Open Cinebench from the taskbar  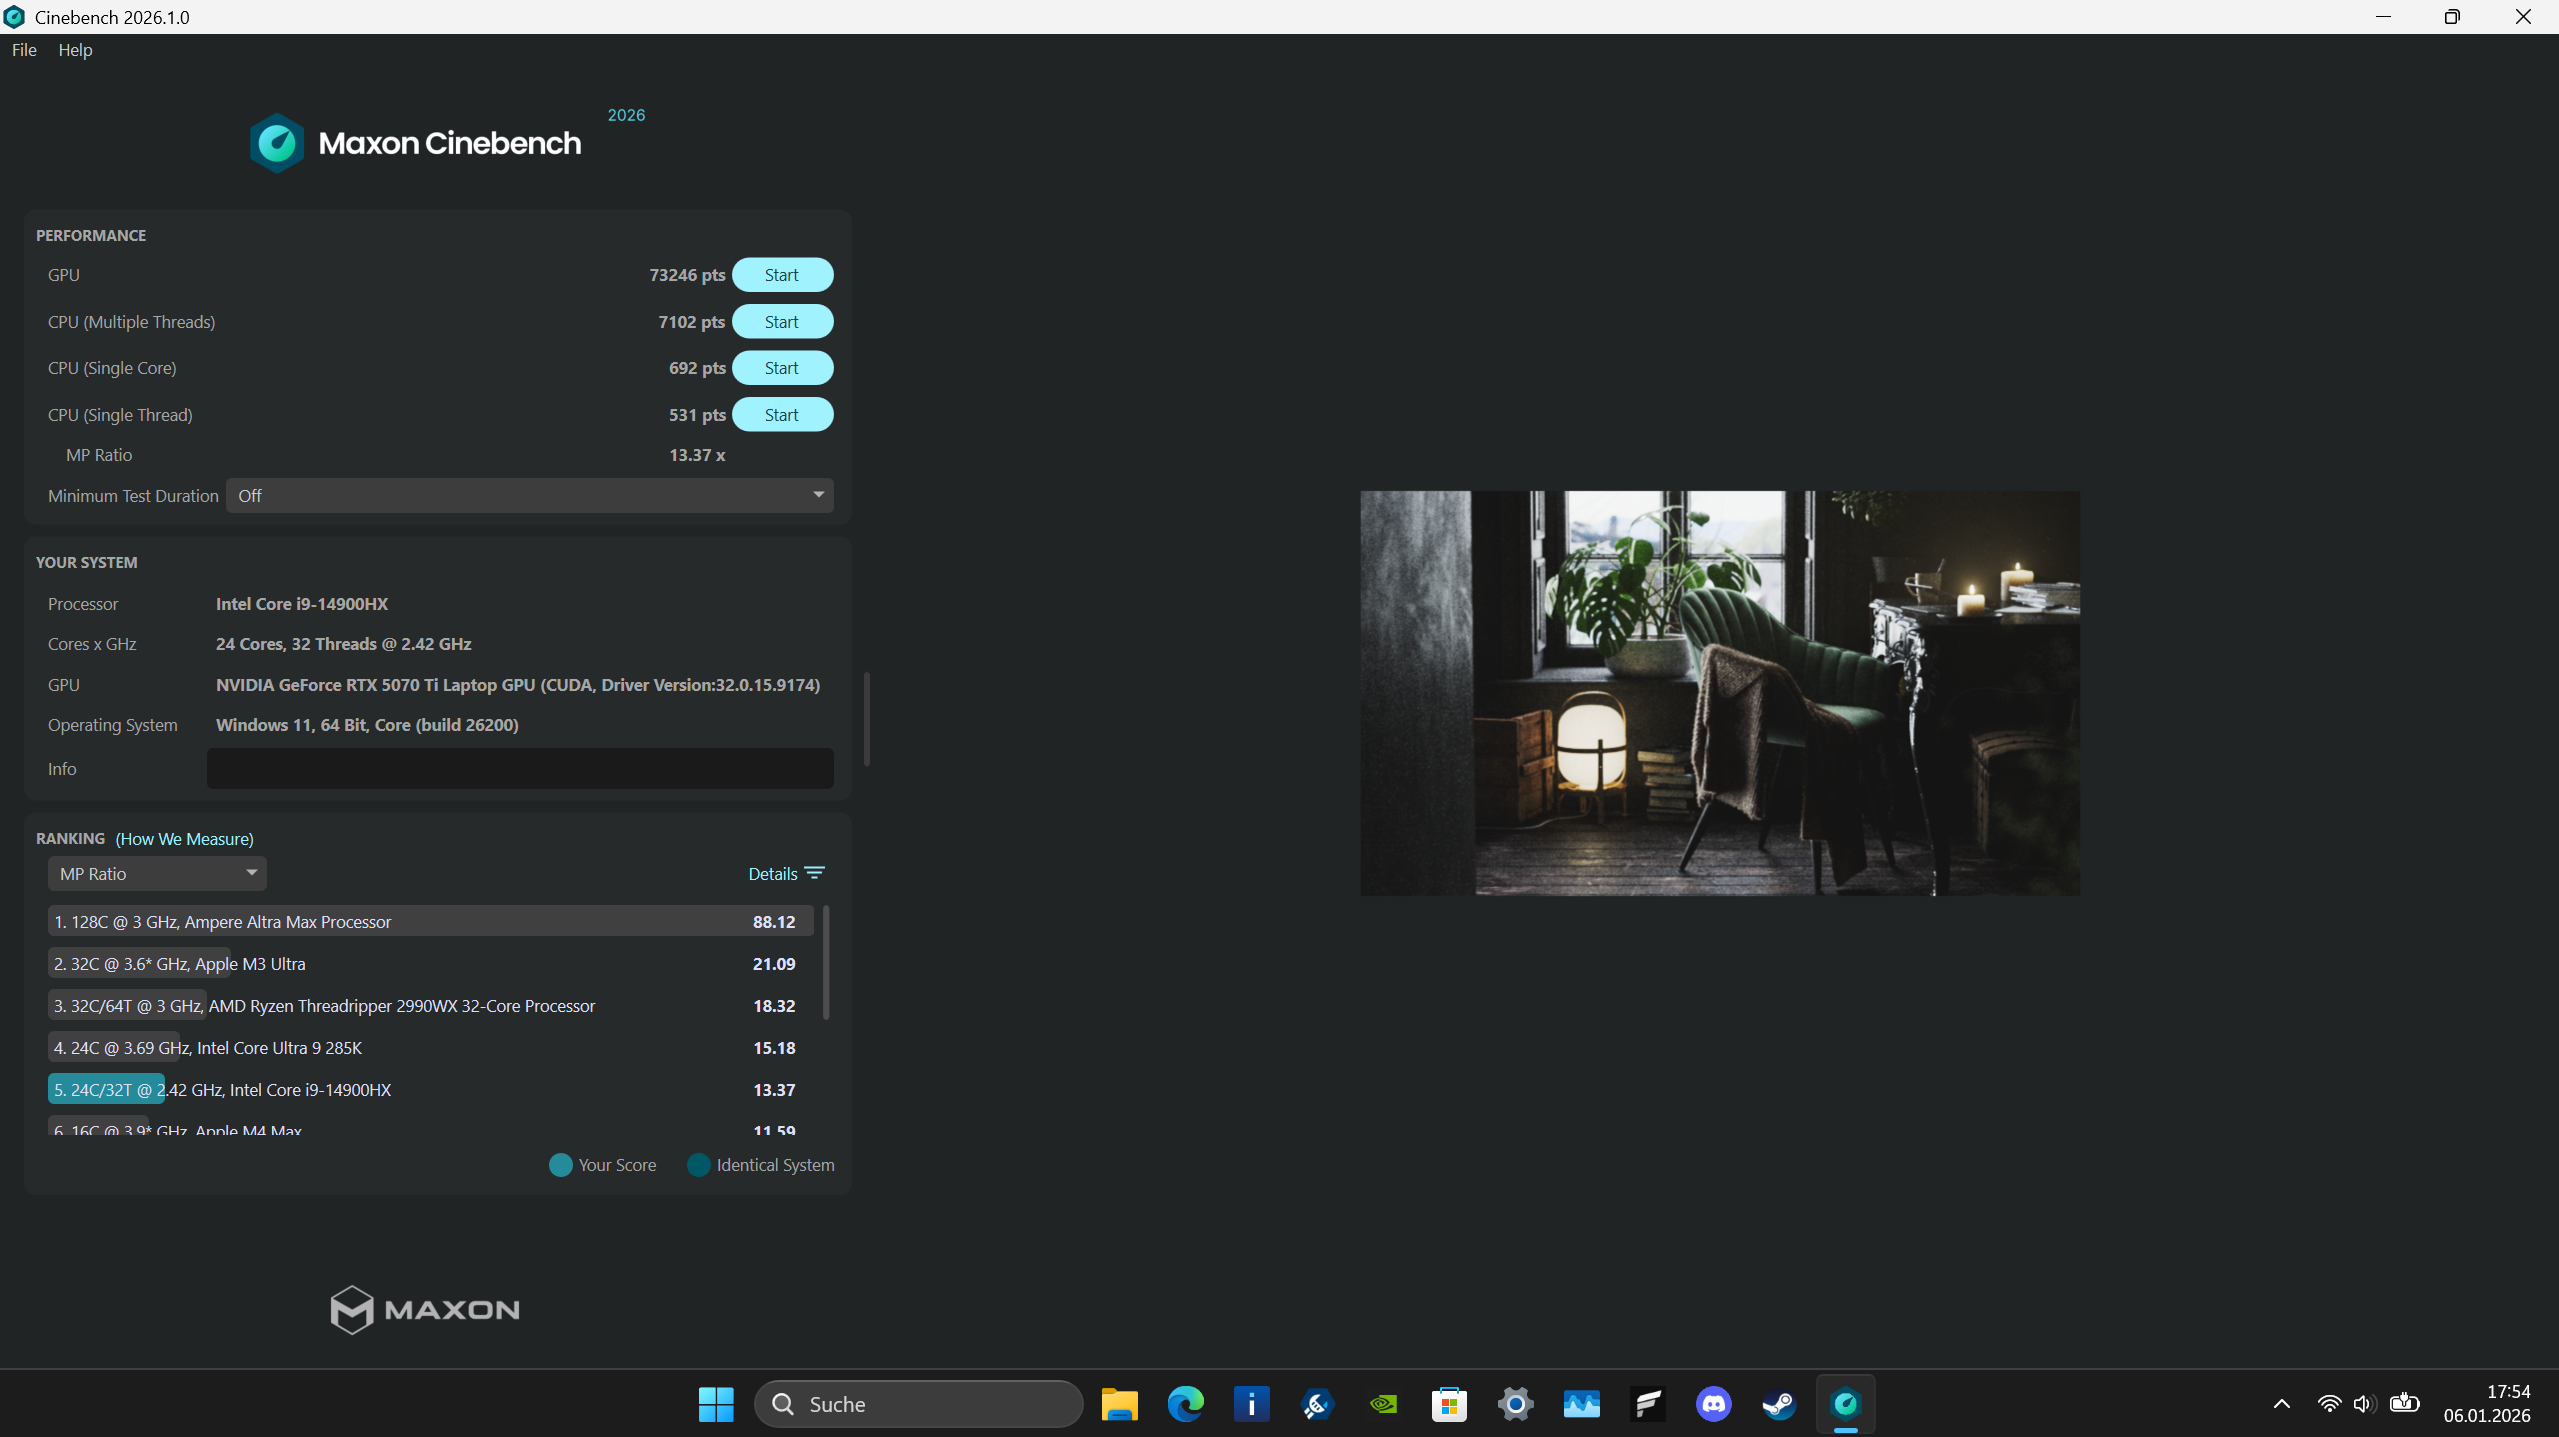click(1844, 1403)
